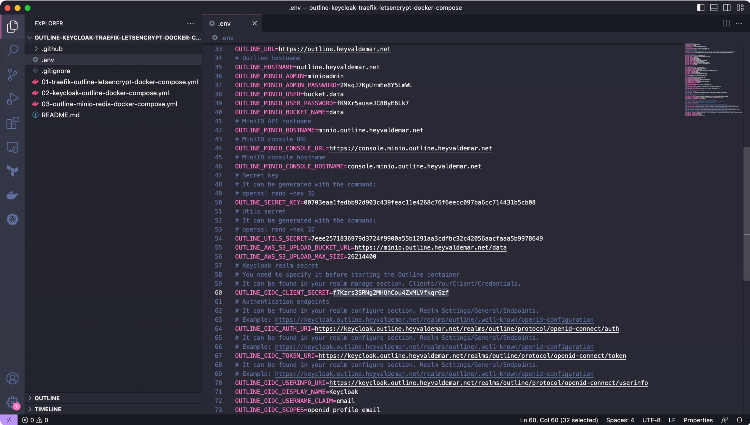Click the editor minimap code preview

click(713, 80)
